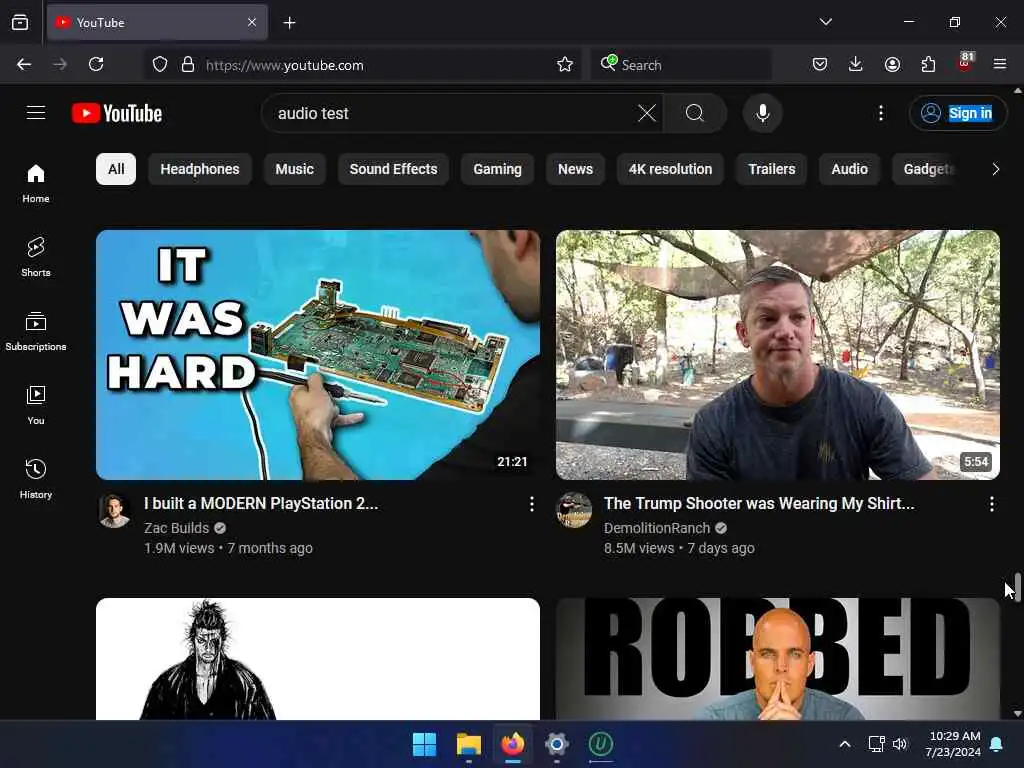Select the 4K resolution filter chip
The image size is (1024, 768).
pos(670,169)
